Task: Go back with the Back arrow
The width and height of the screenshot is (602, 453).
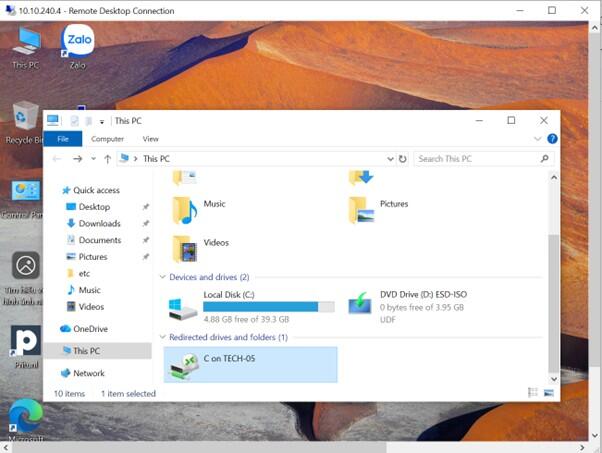Action: pyautogui.click(x=57, y=159)
